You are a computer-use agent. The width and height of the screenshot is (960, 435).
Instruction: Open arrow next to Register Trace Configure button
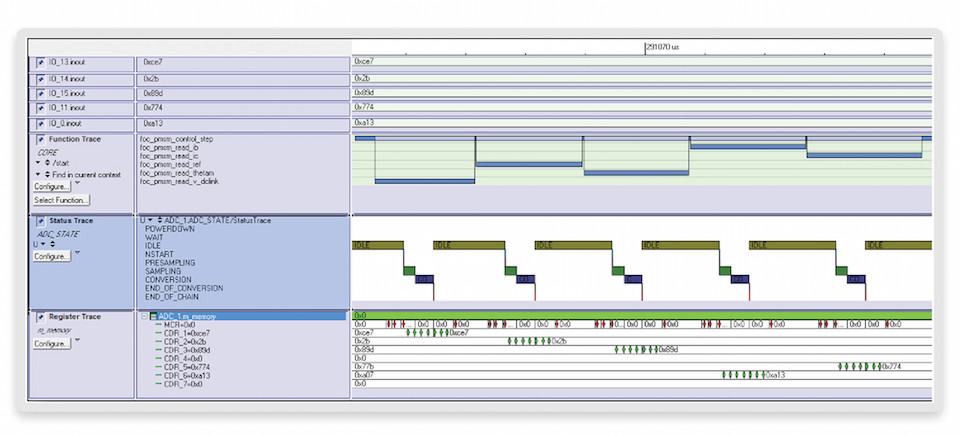click(x=77, y=341)
